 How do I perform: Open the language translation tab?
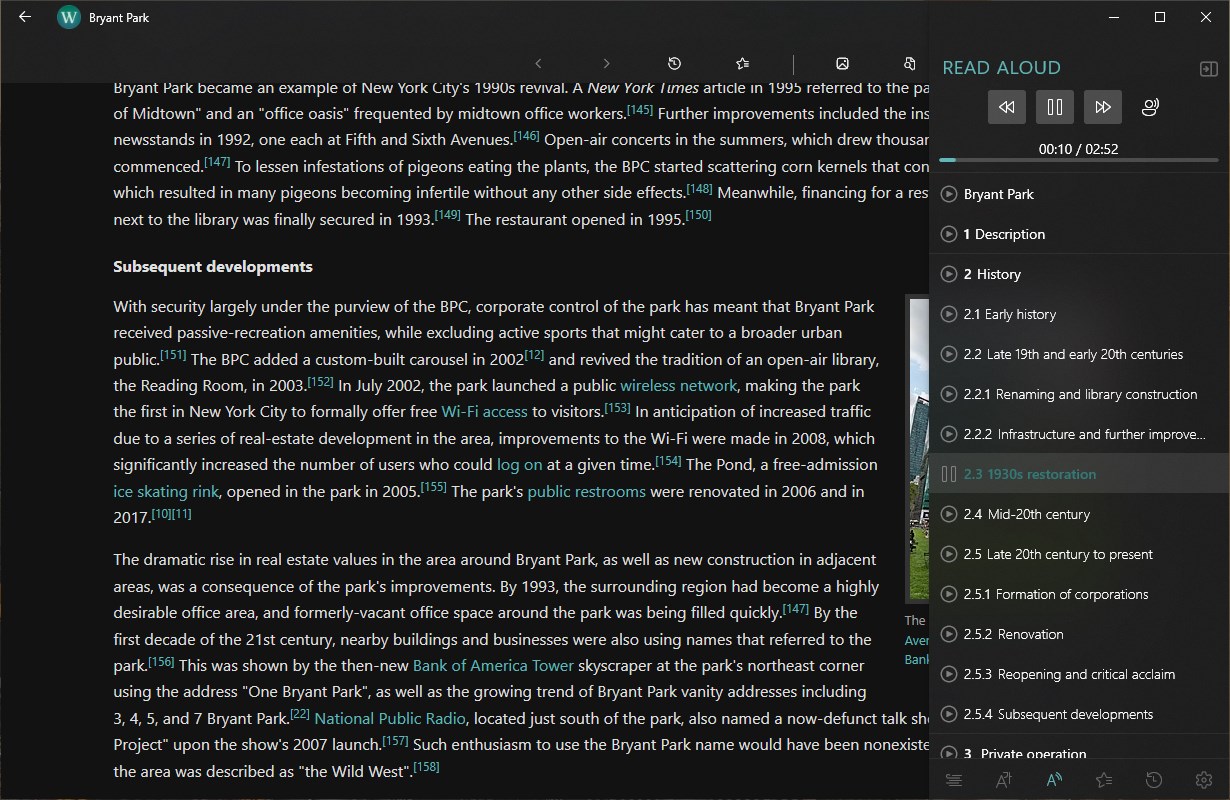[x=1004, y=780]
